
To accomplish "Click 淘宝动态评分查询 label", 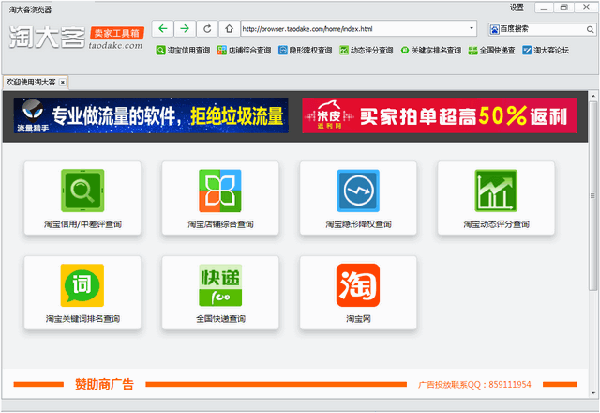I will [497, 224].
